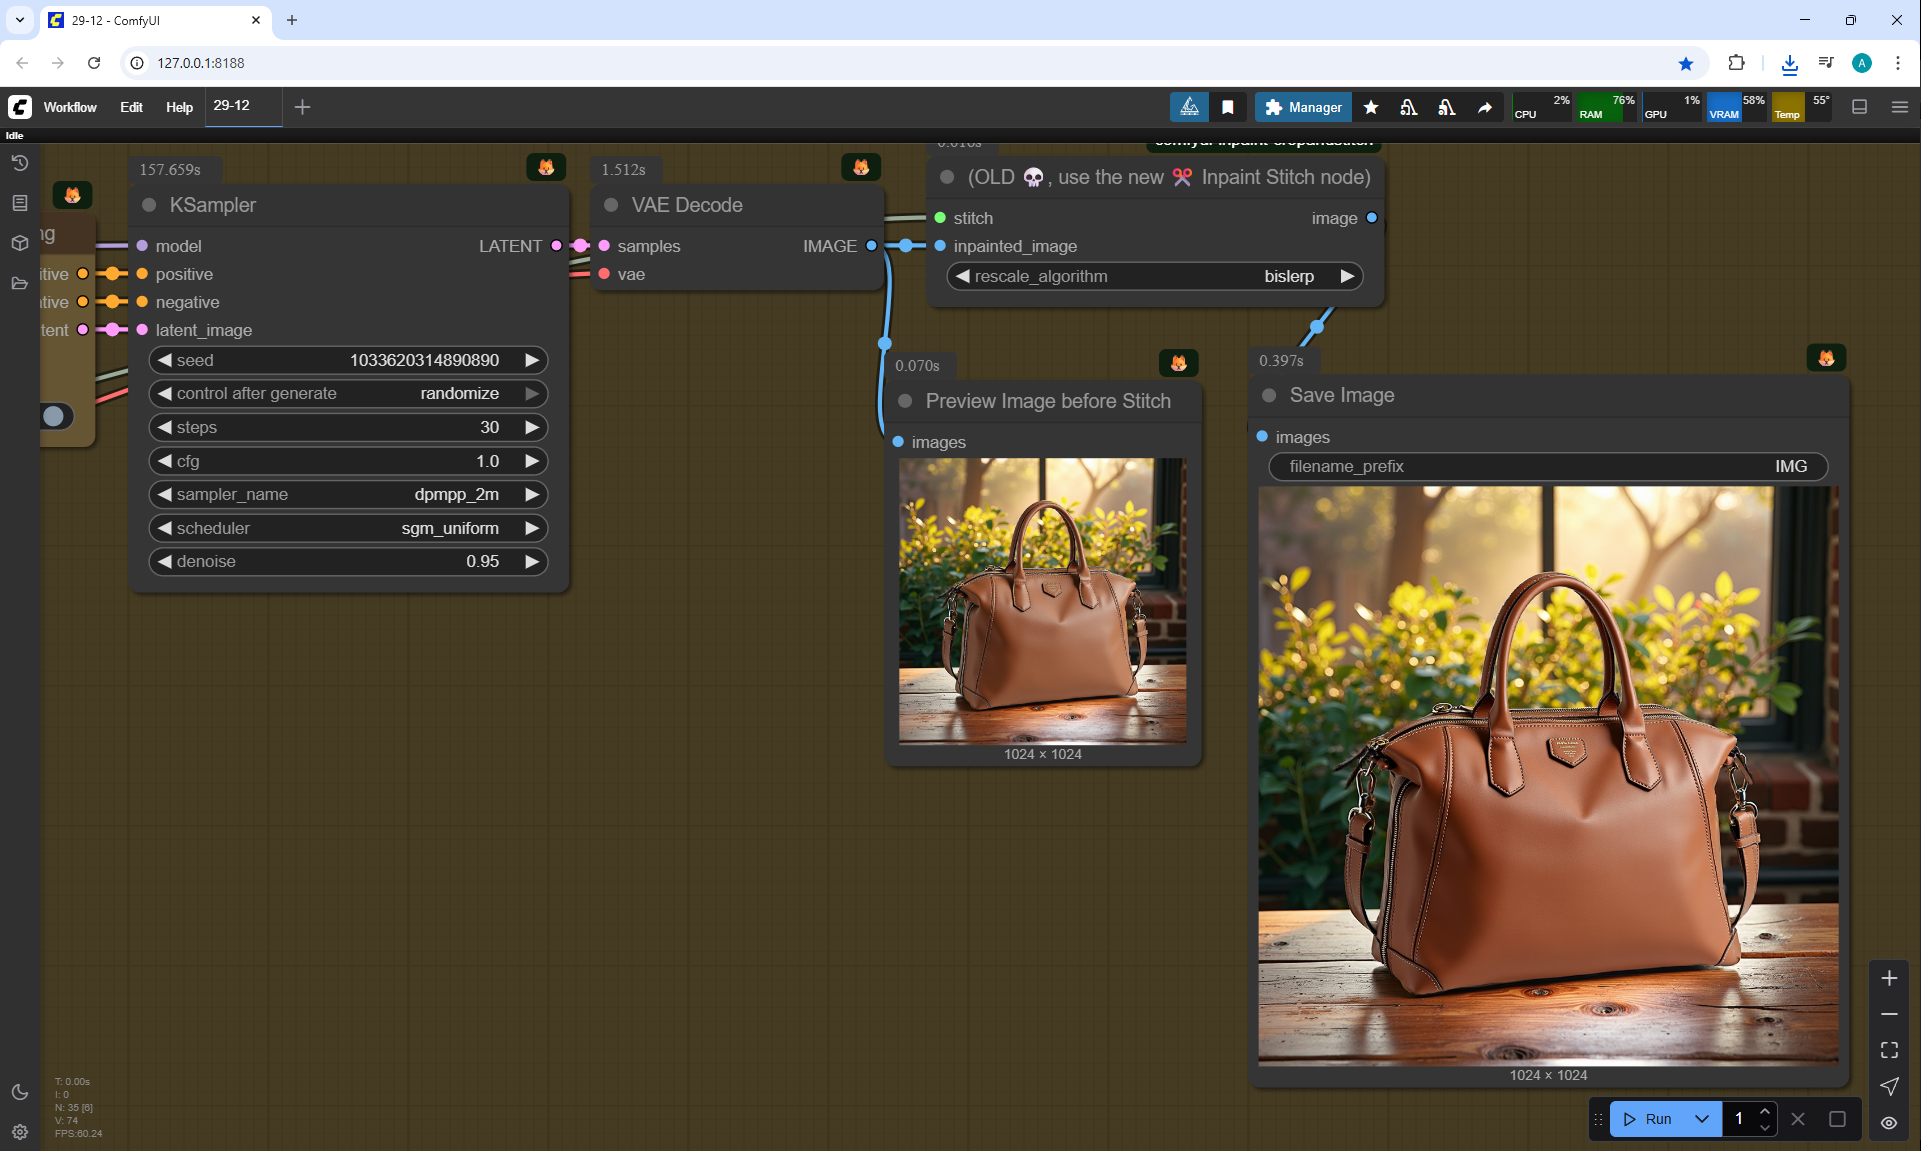Open the Edit menu
This screenshot has width=1921, height=1151.
tap(131, 107)
